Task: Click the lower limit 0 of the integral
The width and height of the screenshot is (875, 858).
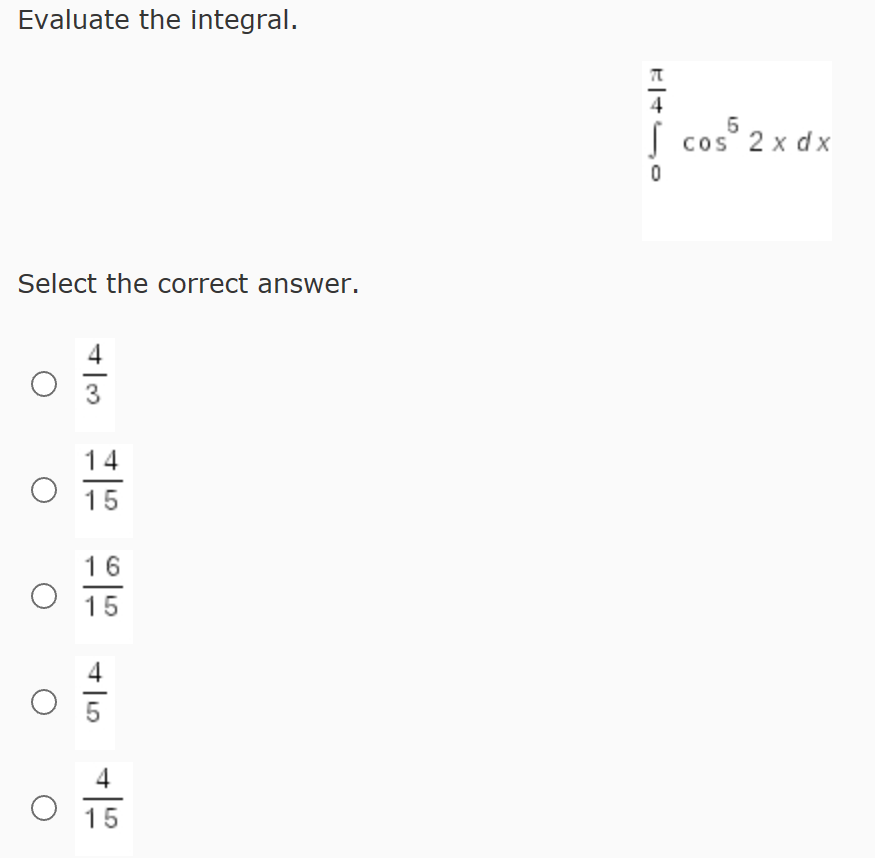Action: pyautogui.click(x=656, y=172)
